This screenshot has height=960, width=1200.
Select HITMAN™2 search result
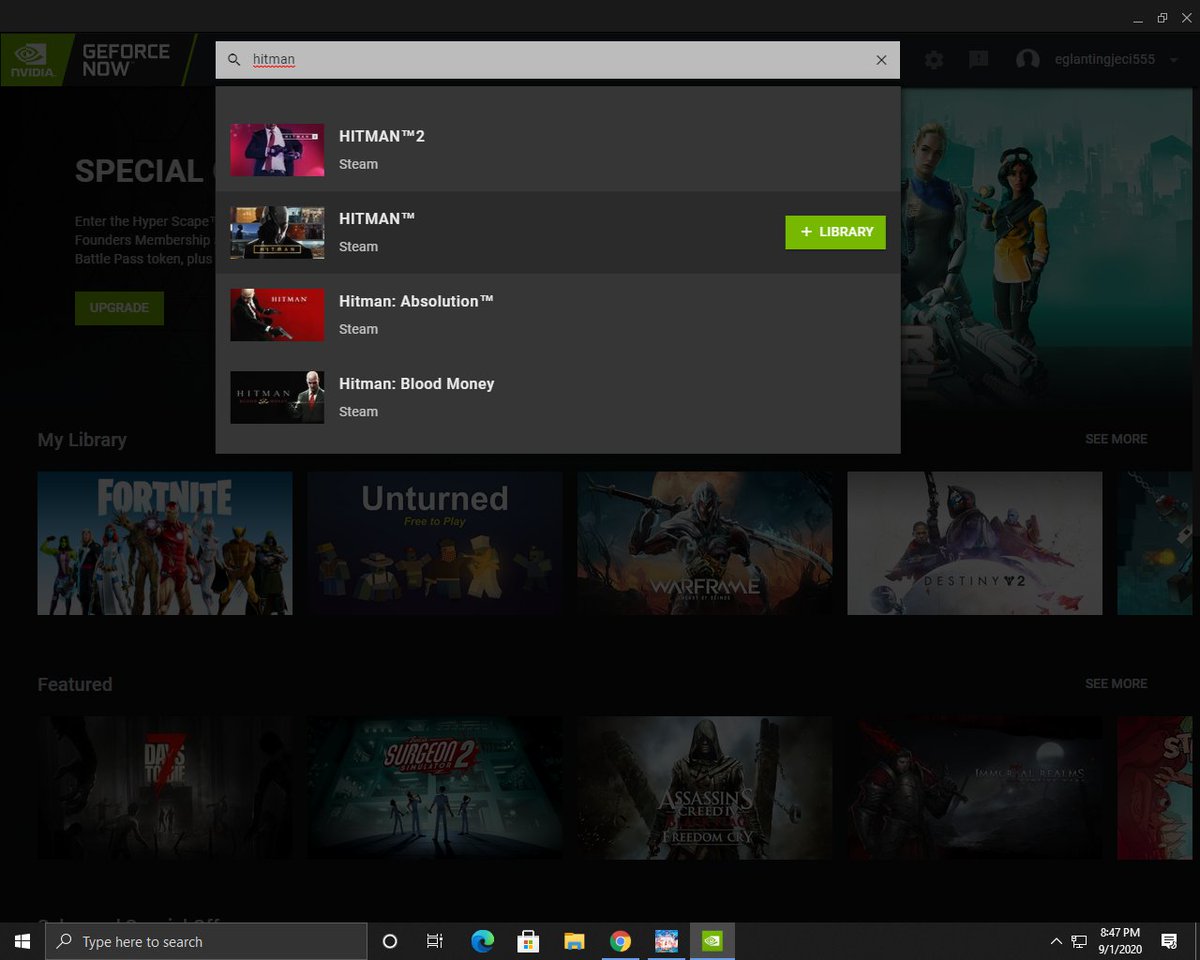pos(558,150)
